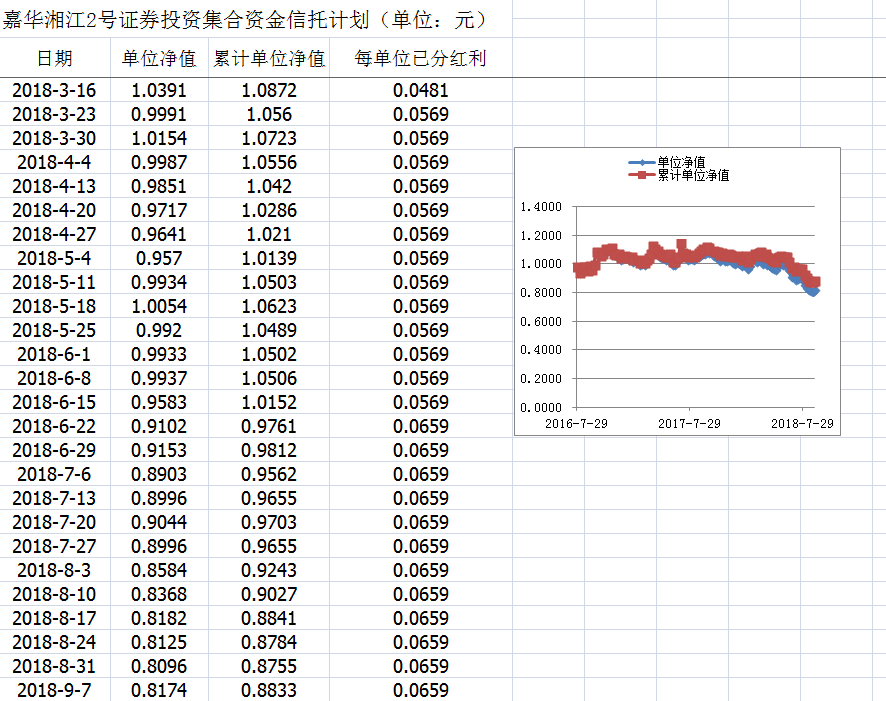Select the cumulative value cell 1.0723
The image size is (886, 701).
[x=269, y=138]
